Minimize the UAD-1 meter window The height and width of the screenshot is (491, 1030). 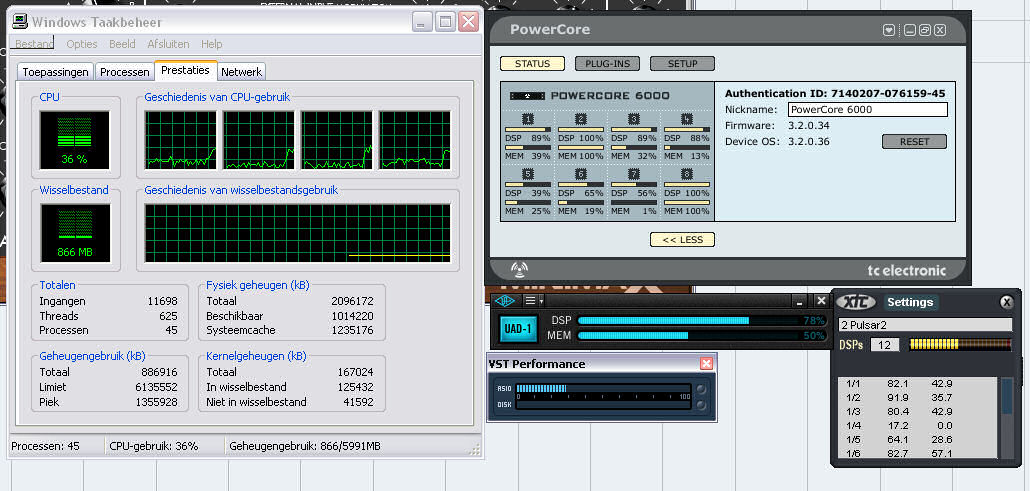pos(799,300)
